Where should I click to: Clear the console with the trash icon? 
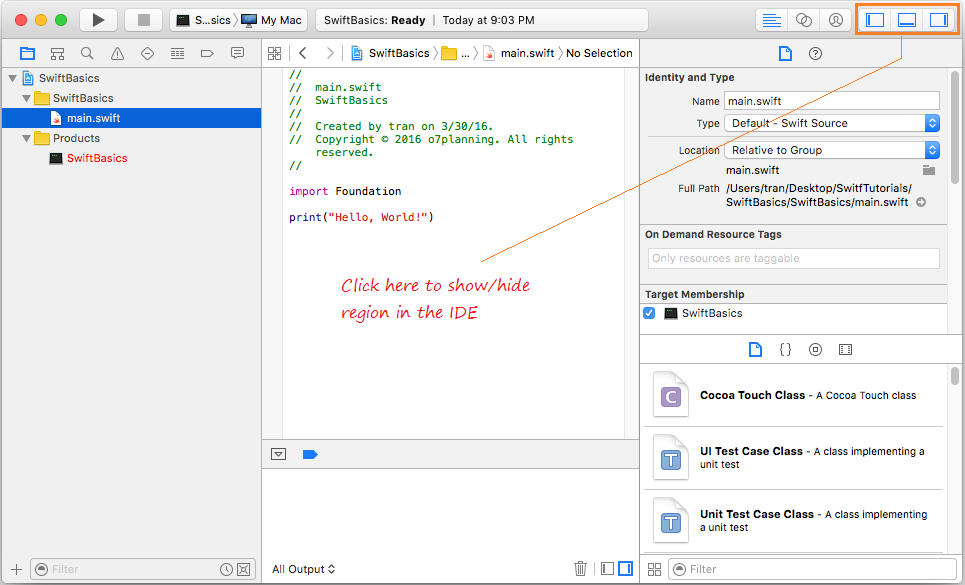click(580, 568)
